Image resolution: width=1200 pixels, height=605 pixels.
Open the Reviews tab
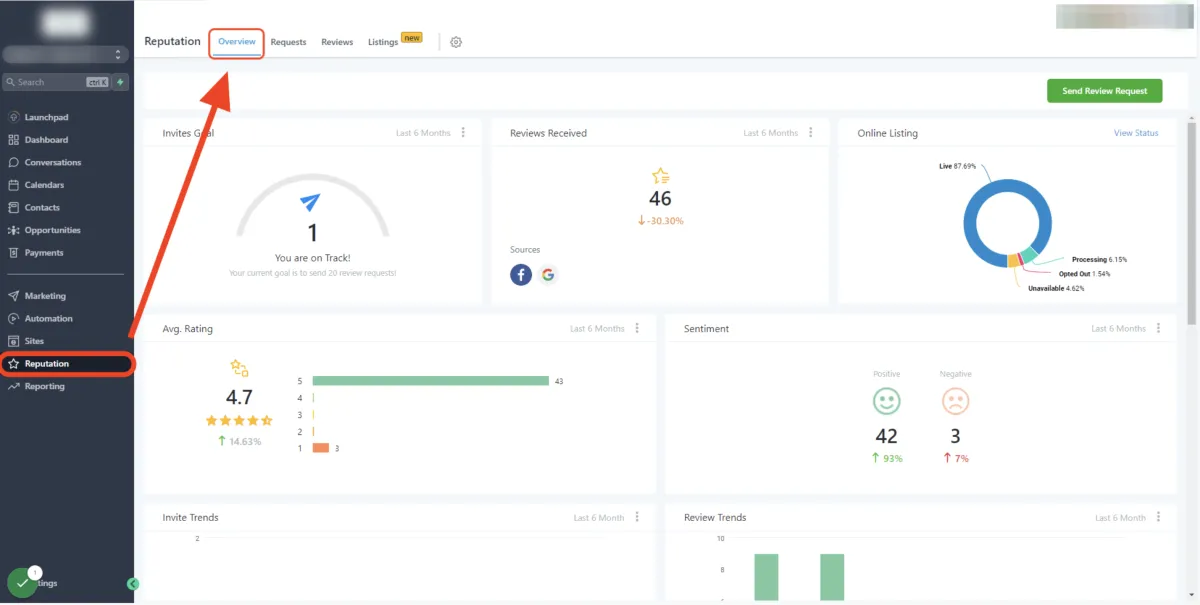click(337, 42)
